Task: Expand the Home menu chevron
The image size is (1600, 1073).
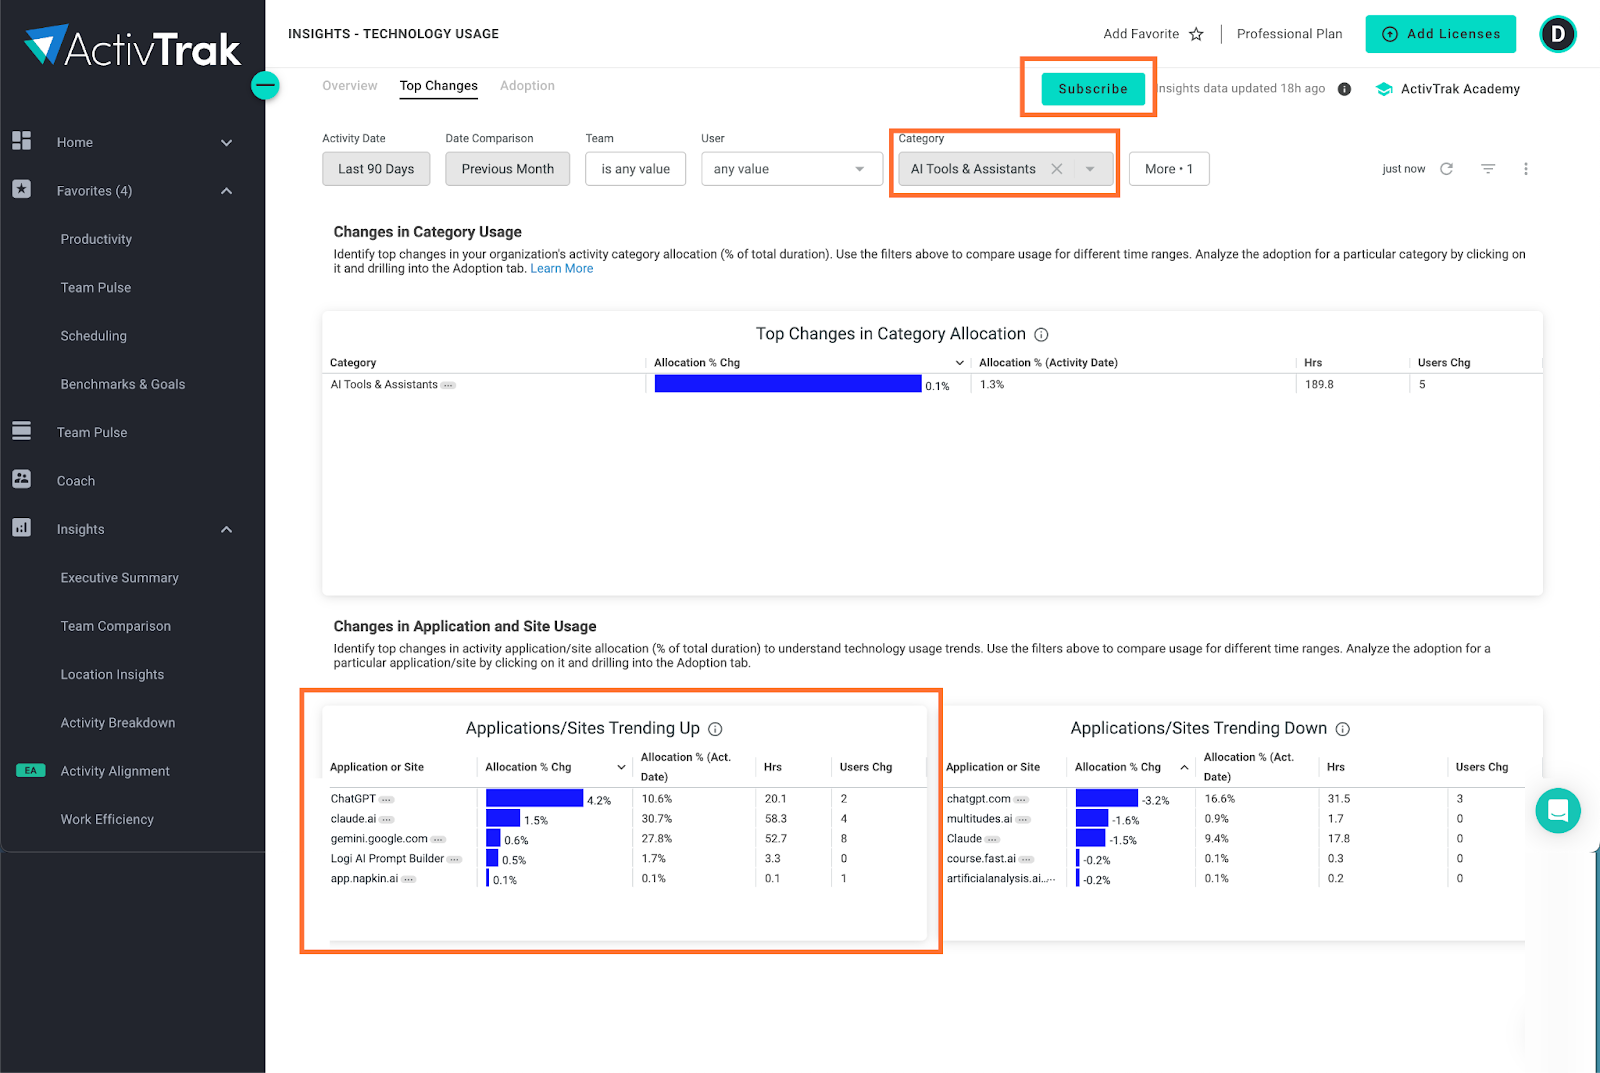Action: [226, 143]
